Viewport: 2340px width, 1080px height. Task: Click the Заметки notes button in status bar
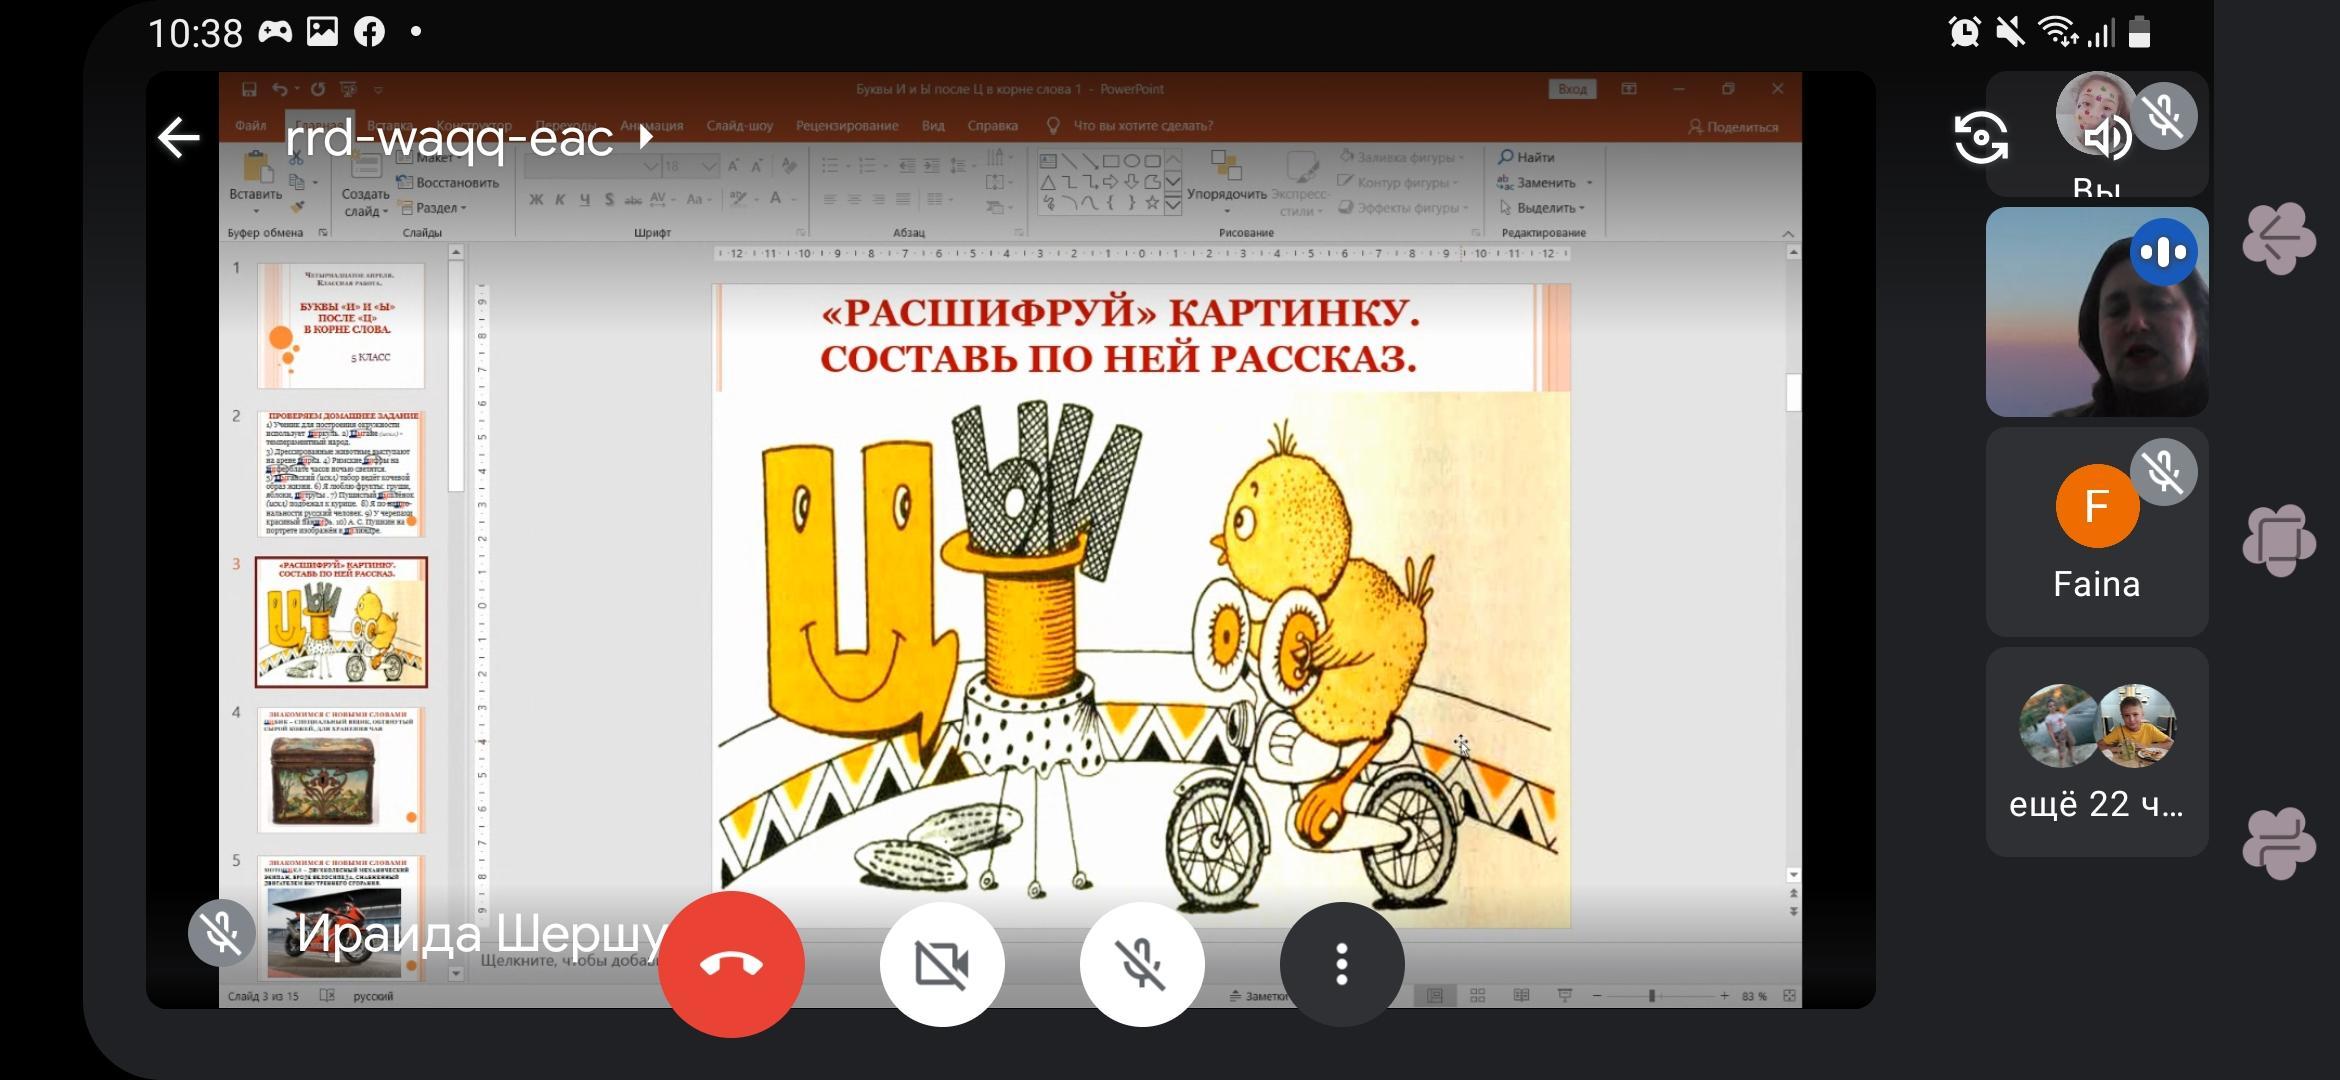pos(1258,996)
